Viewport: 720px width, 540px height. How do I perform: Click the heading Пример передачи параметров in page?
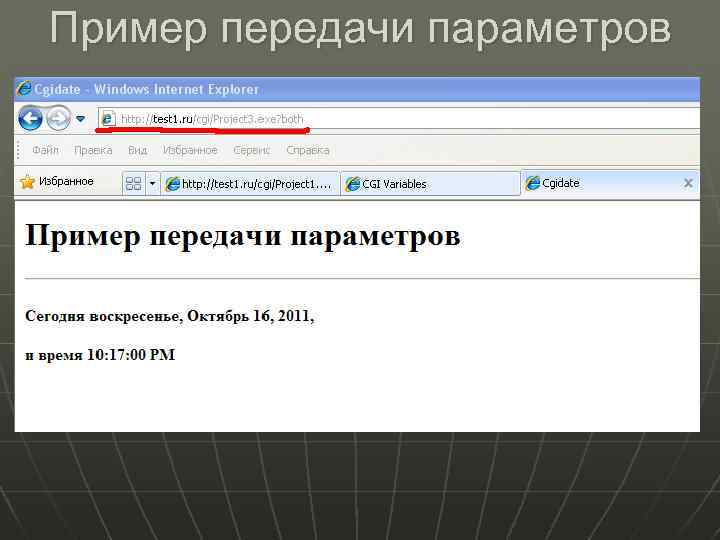[242, 236]
